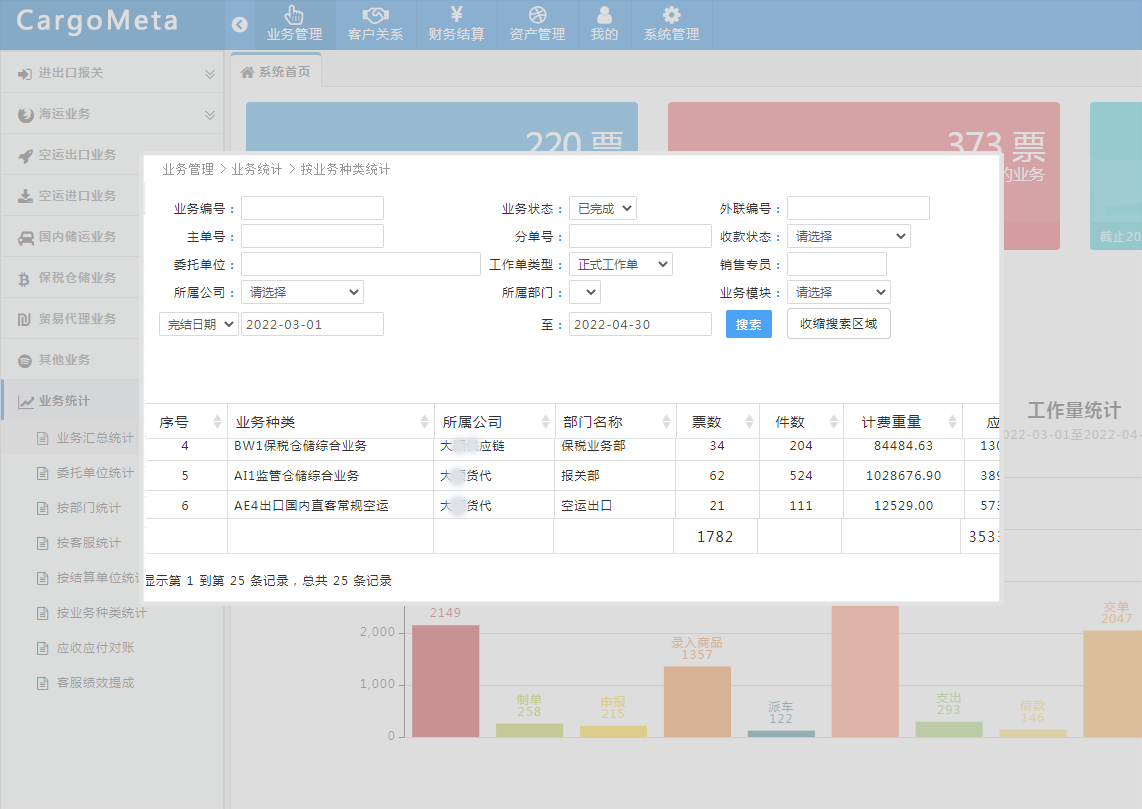Focus the 业务编号 input field
1142x809 pixels.
click(312, 208)
